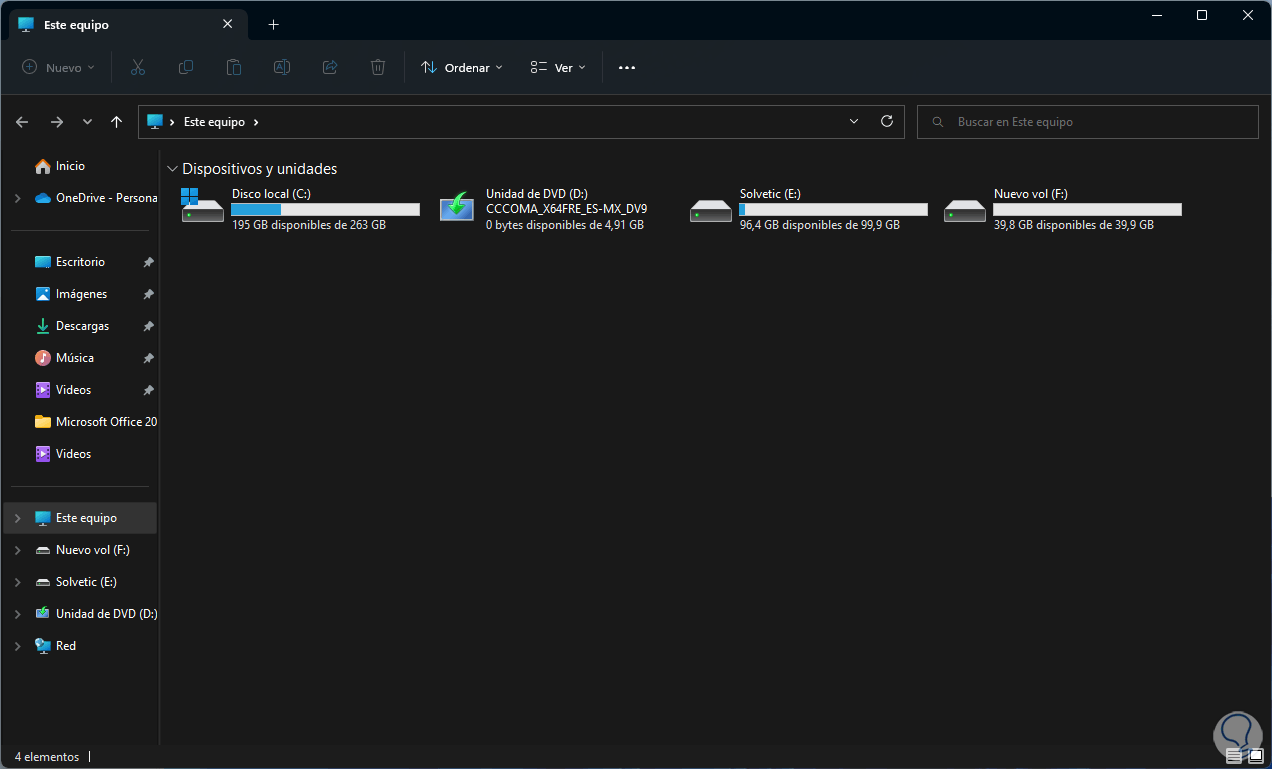Screen dimensions: 1272x769
Task: Click the Cut scissors icon in toolbar
Action: [x=138, y=67]
